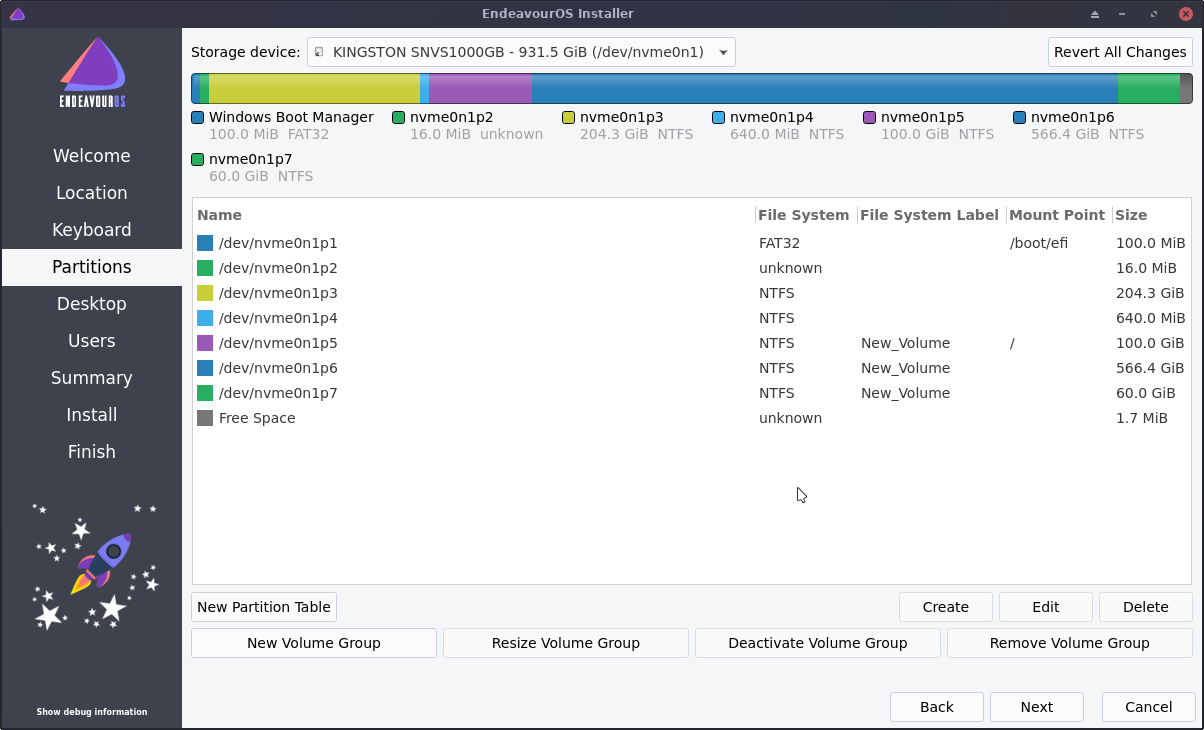The height and width of the screenshot is (730, 1204).
Task: Click the EndeavourOS triangle icon in the title bar
Action: [17, 13]
